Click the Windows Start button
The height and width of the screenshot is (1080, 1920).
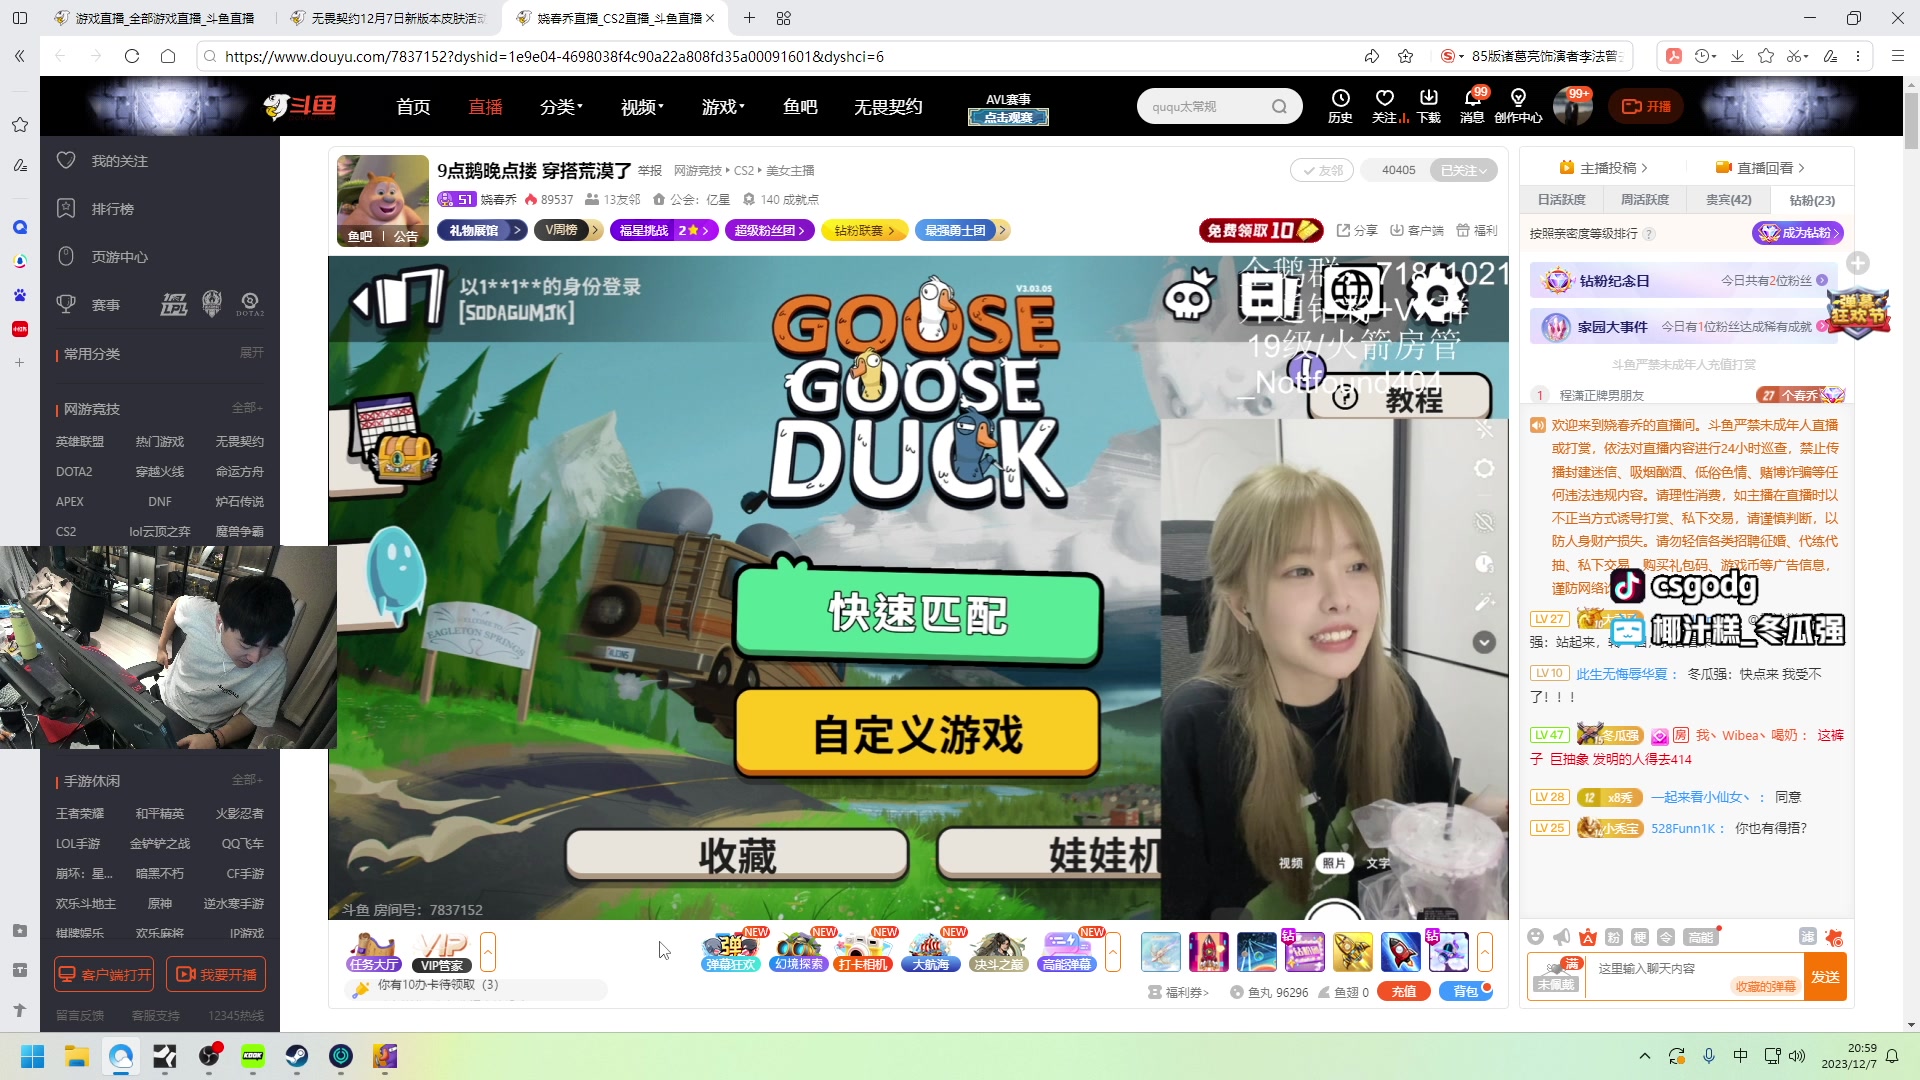(x=33, y=1056)
